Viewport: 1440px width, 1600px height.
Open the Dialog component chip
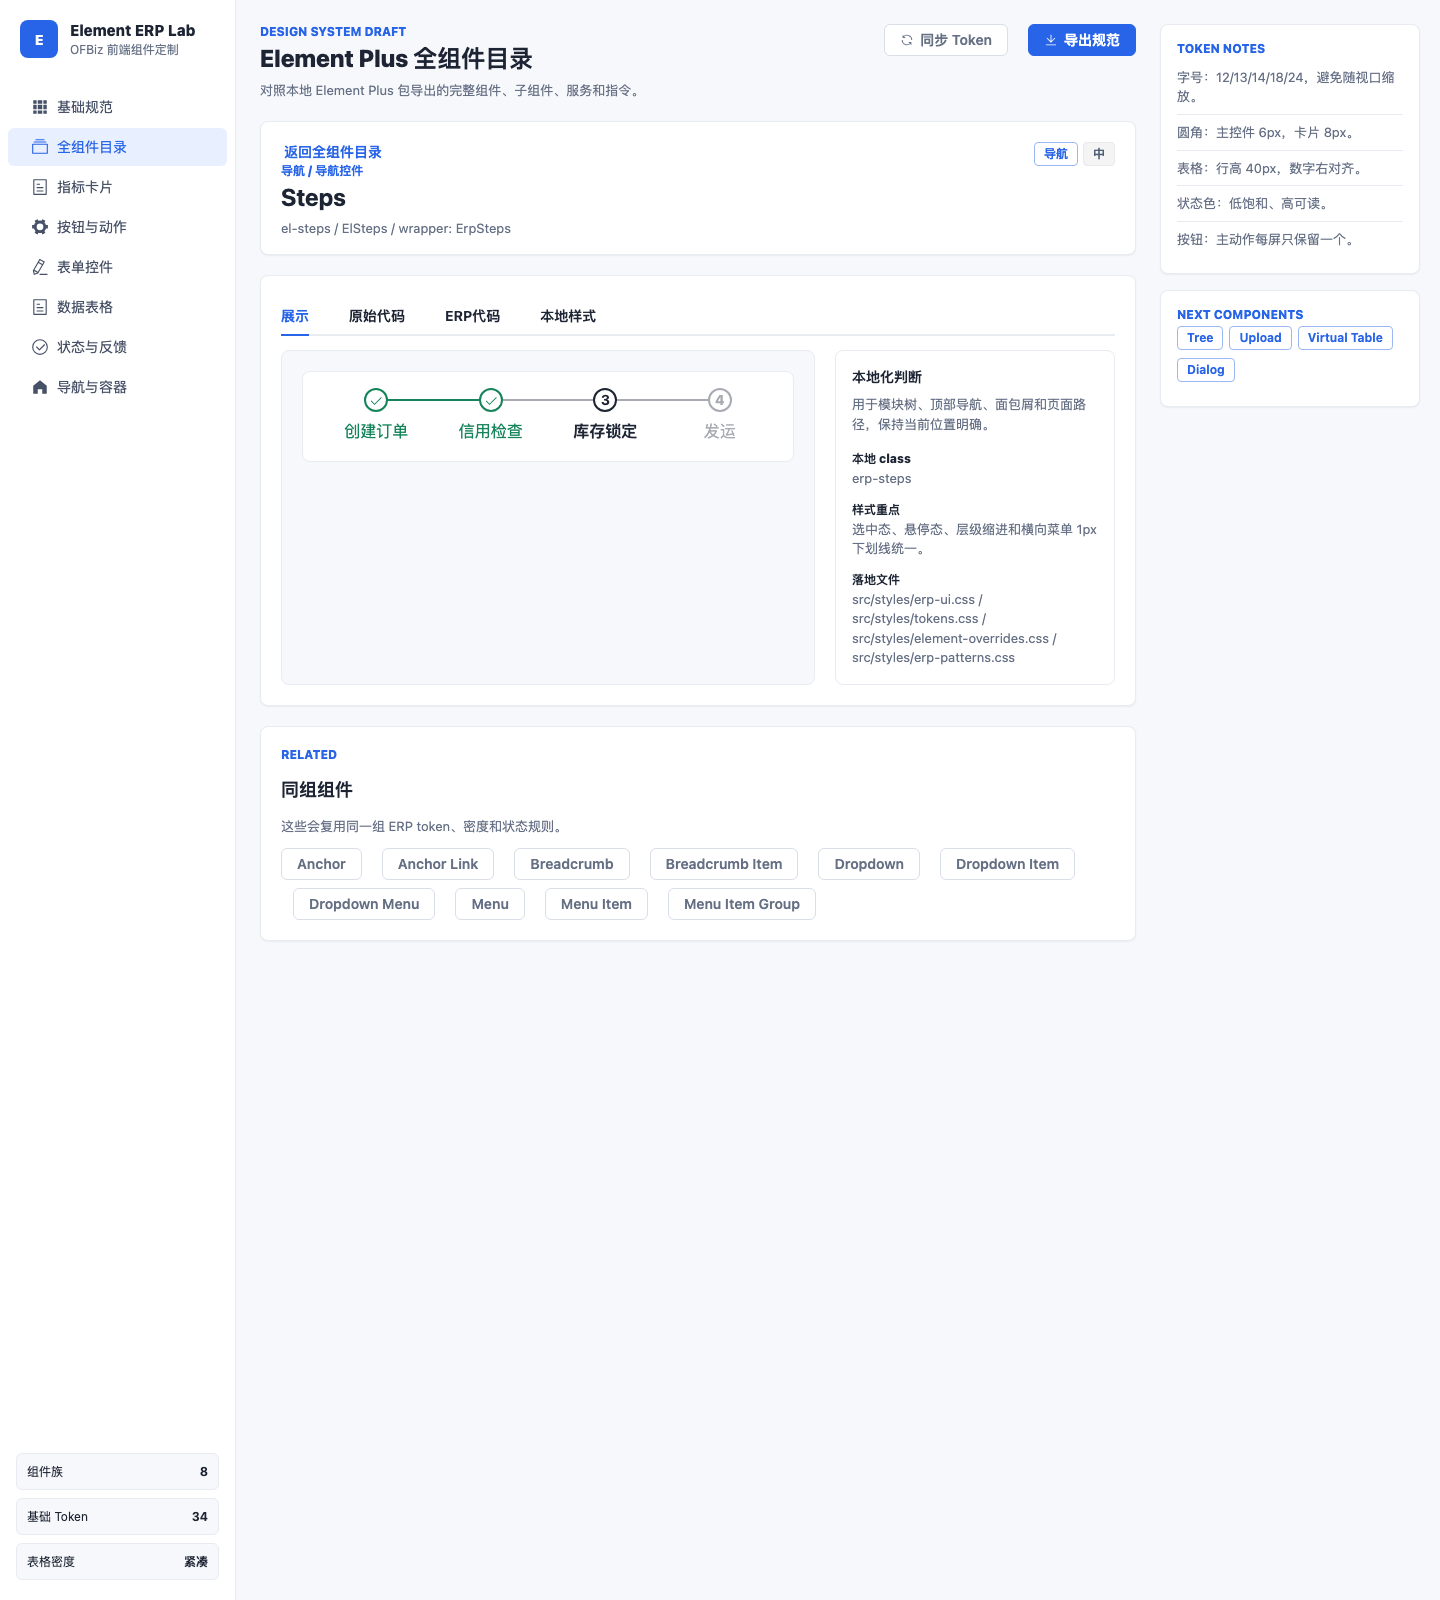tap(1206, 370)
